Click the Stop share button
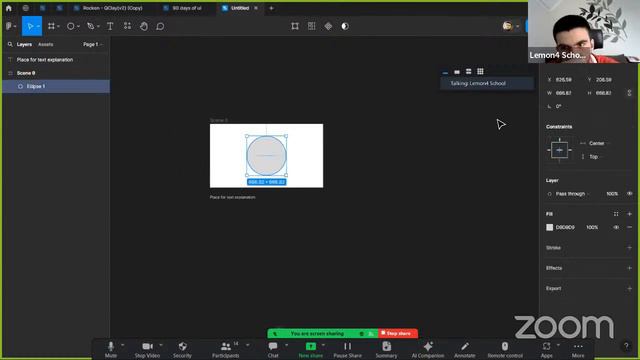 (x=398, y=333)
